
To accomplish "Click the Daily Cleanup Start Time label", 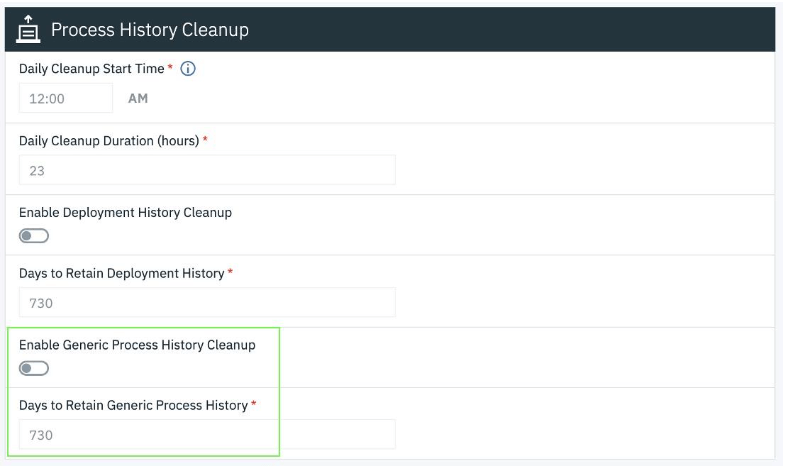I will tap(91, 69).
